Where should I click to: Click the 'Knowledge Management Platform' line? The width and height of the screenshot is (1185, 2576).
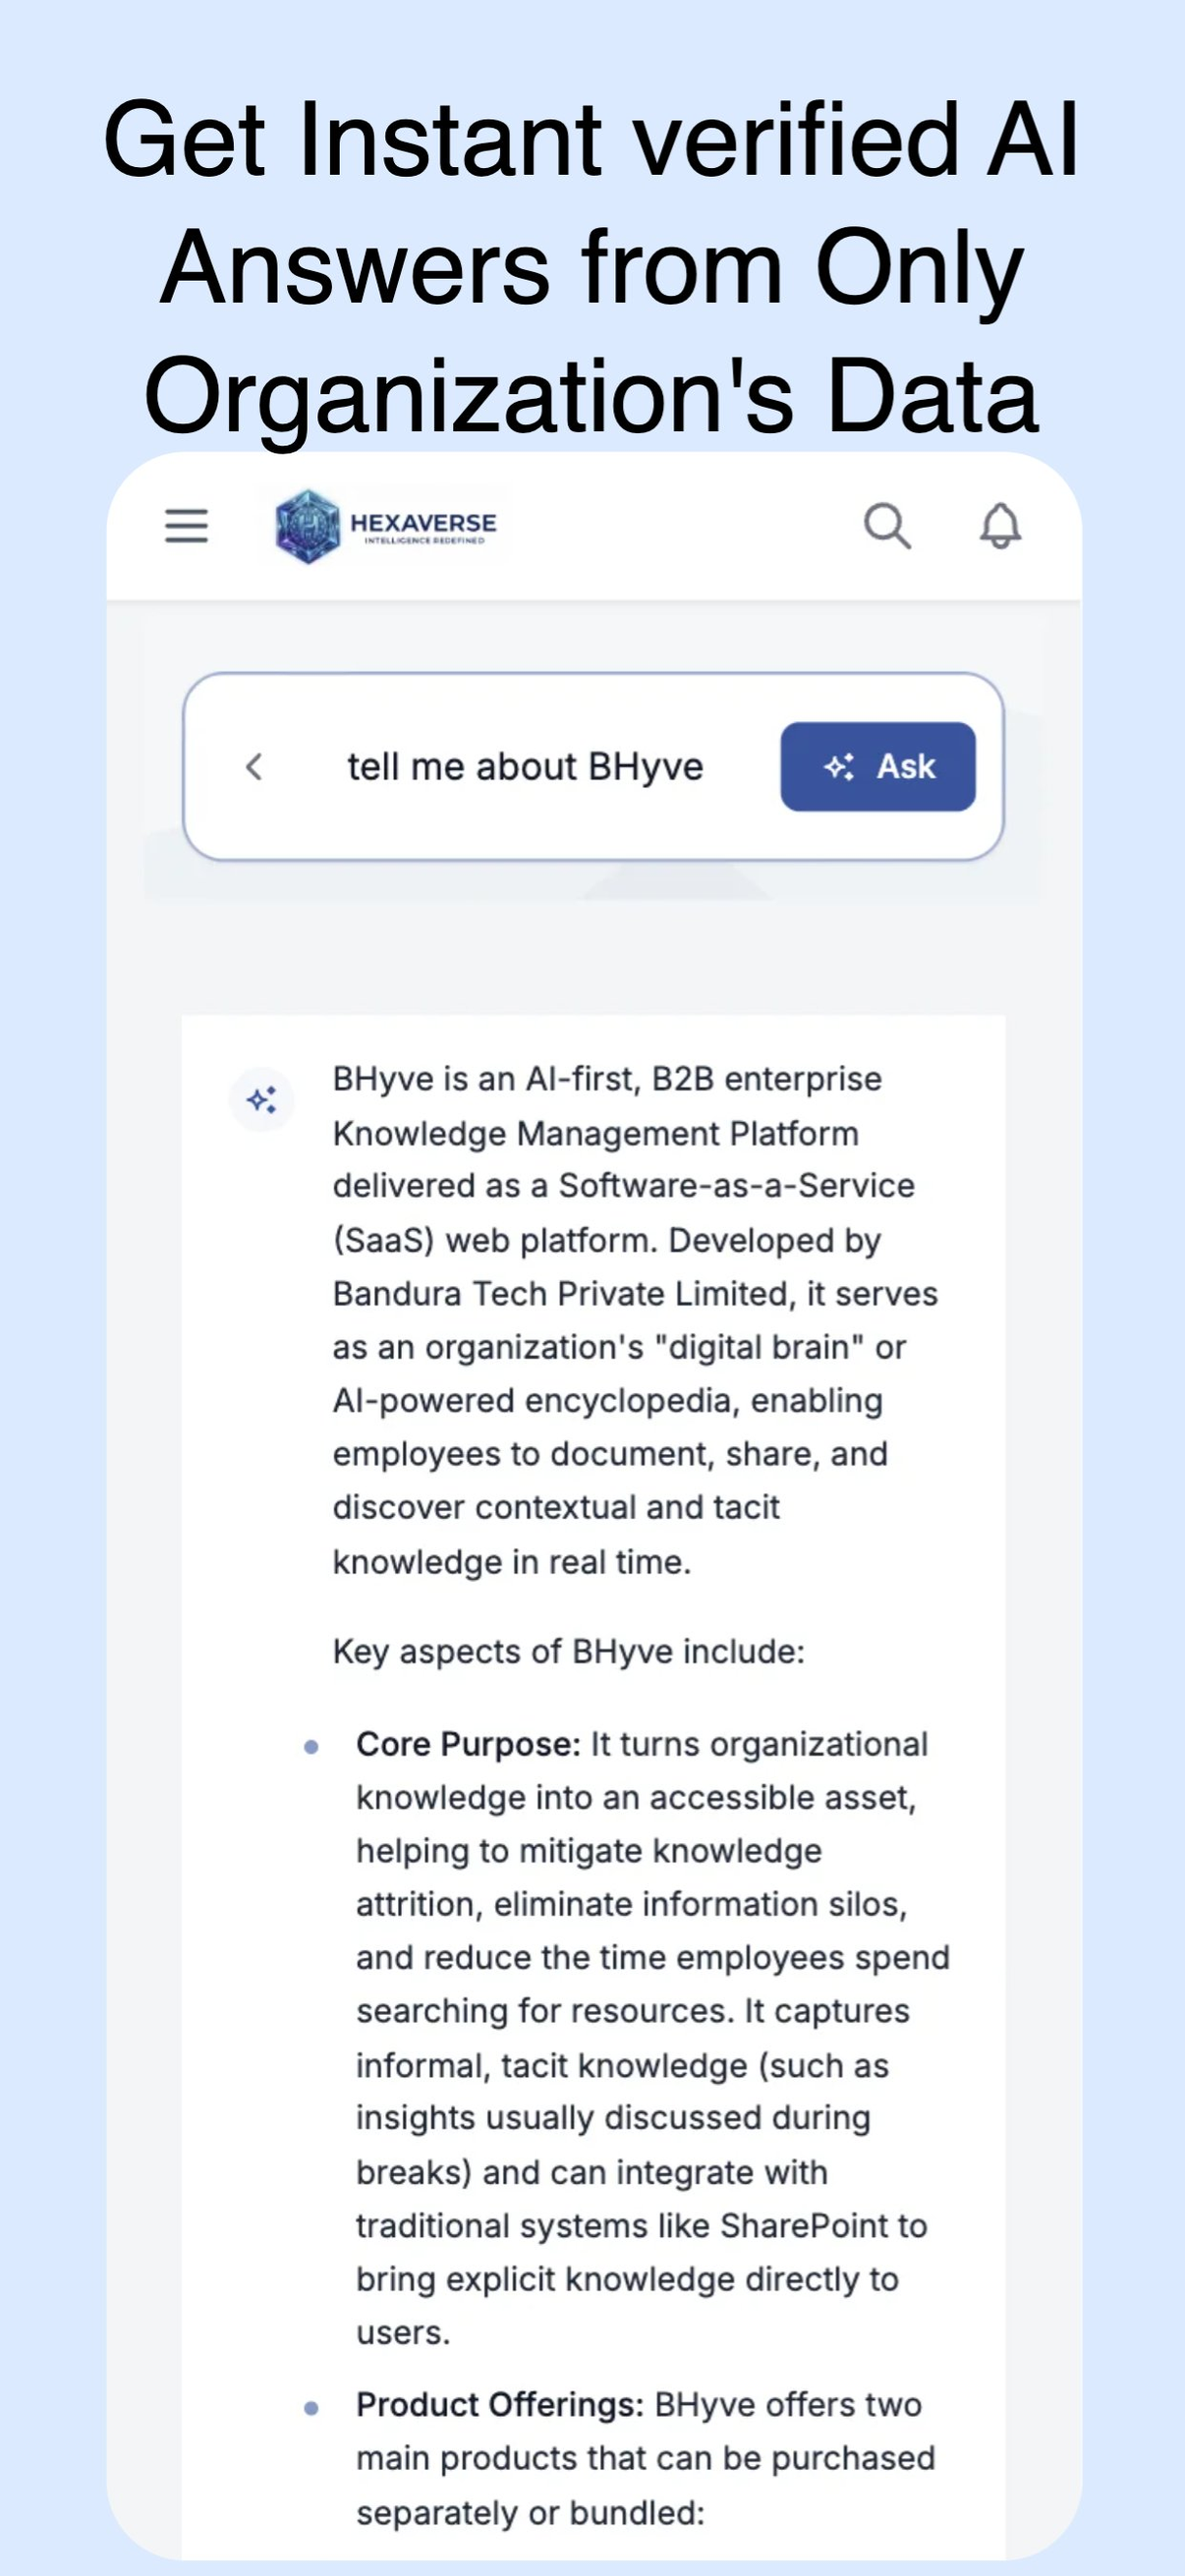tap(596, 1134)
